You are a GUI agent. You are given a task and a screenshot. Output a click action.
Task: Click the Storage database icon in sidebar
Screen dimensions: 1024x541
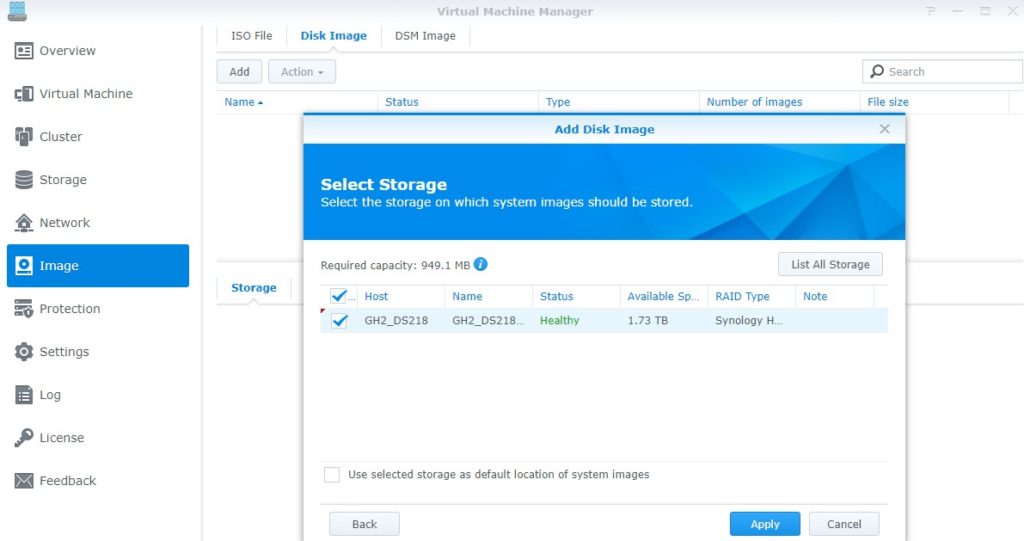pyautogui.click(x=24, y=180)
